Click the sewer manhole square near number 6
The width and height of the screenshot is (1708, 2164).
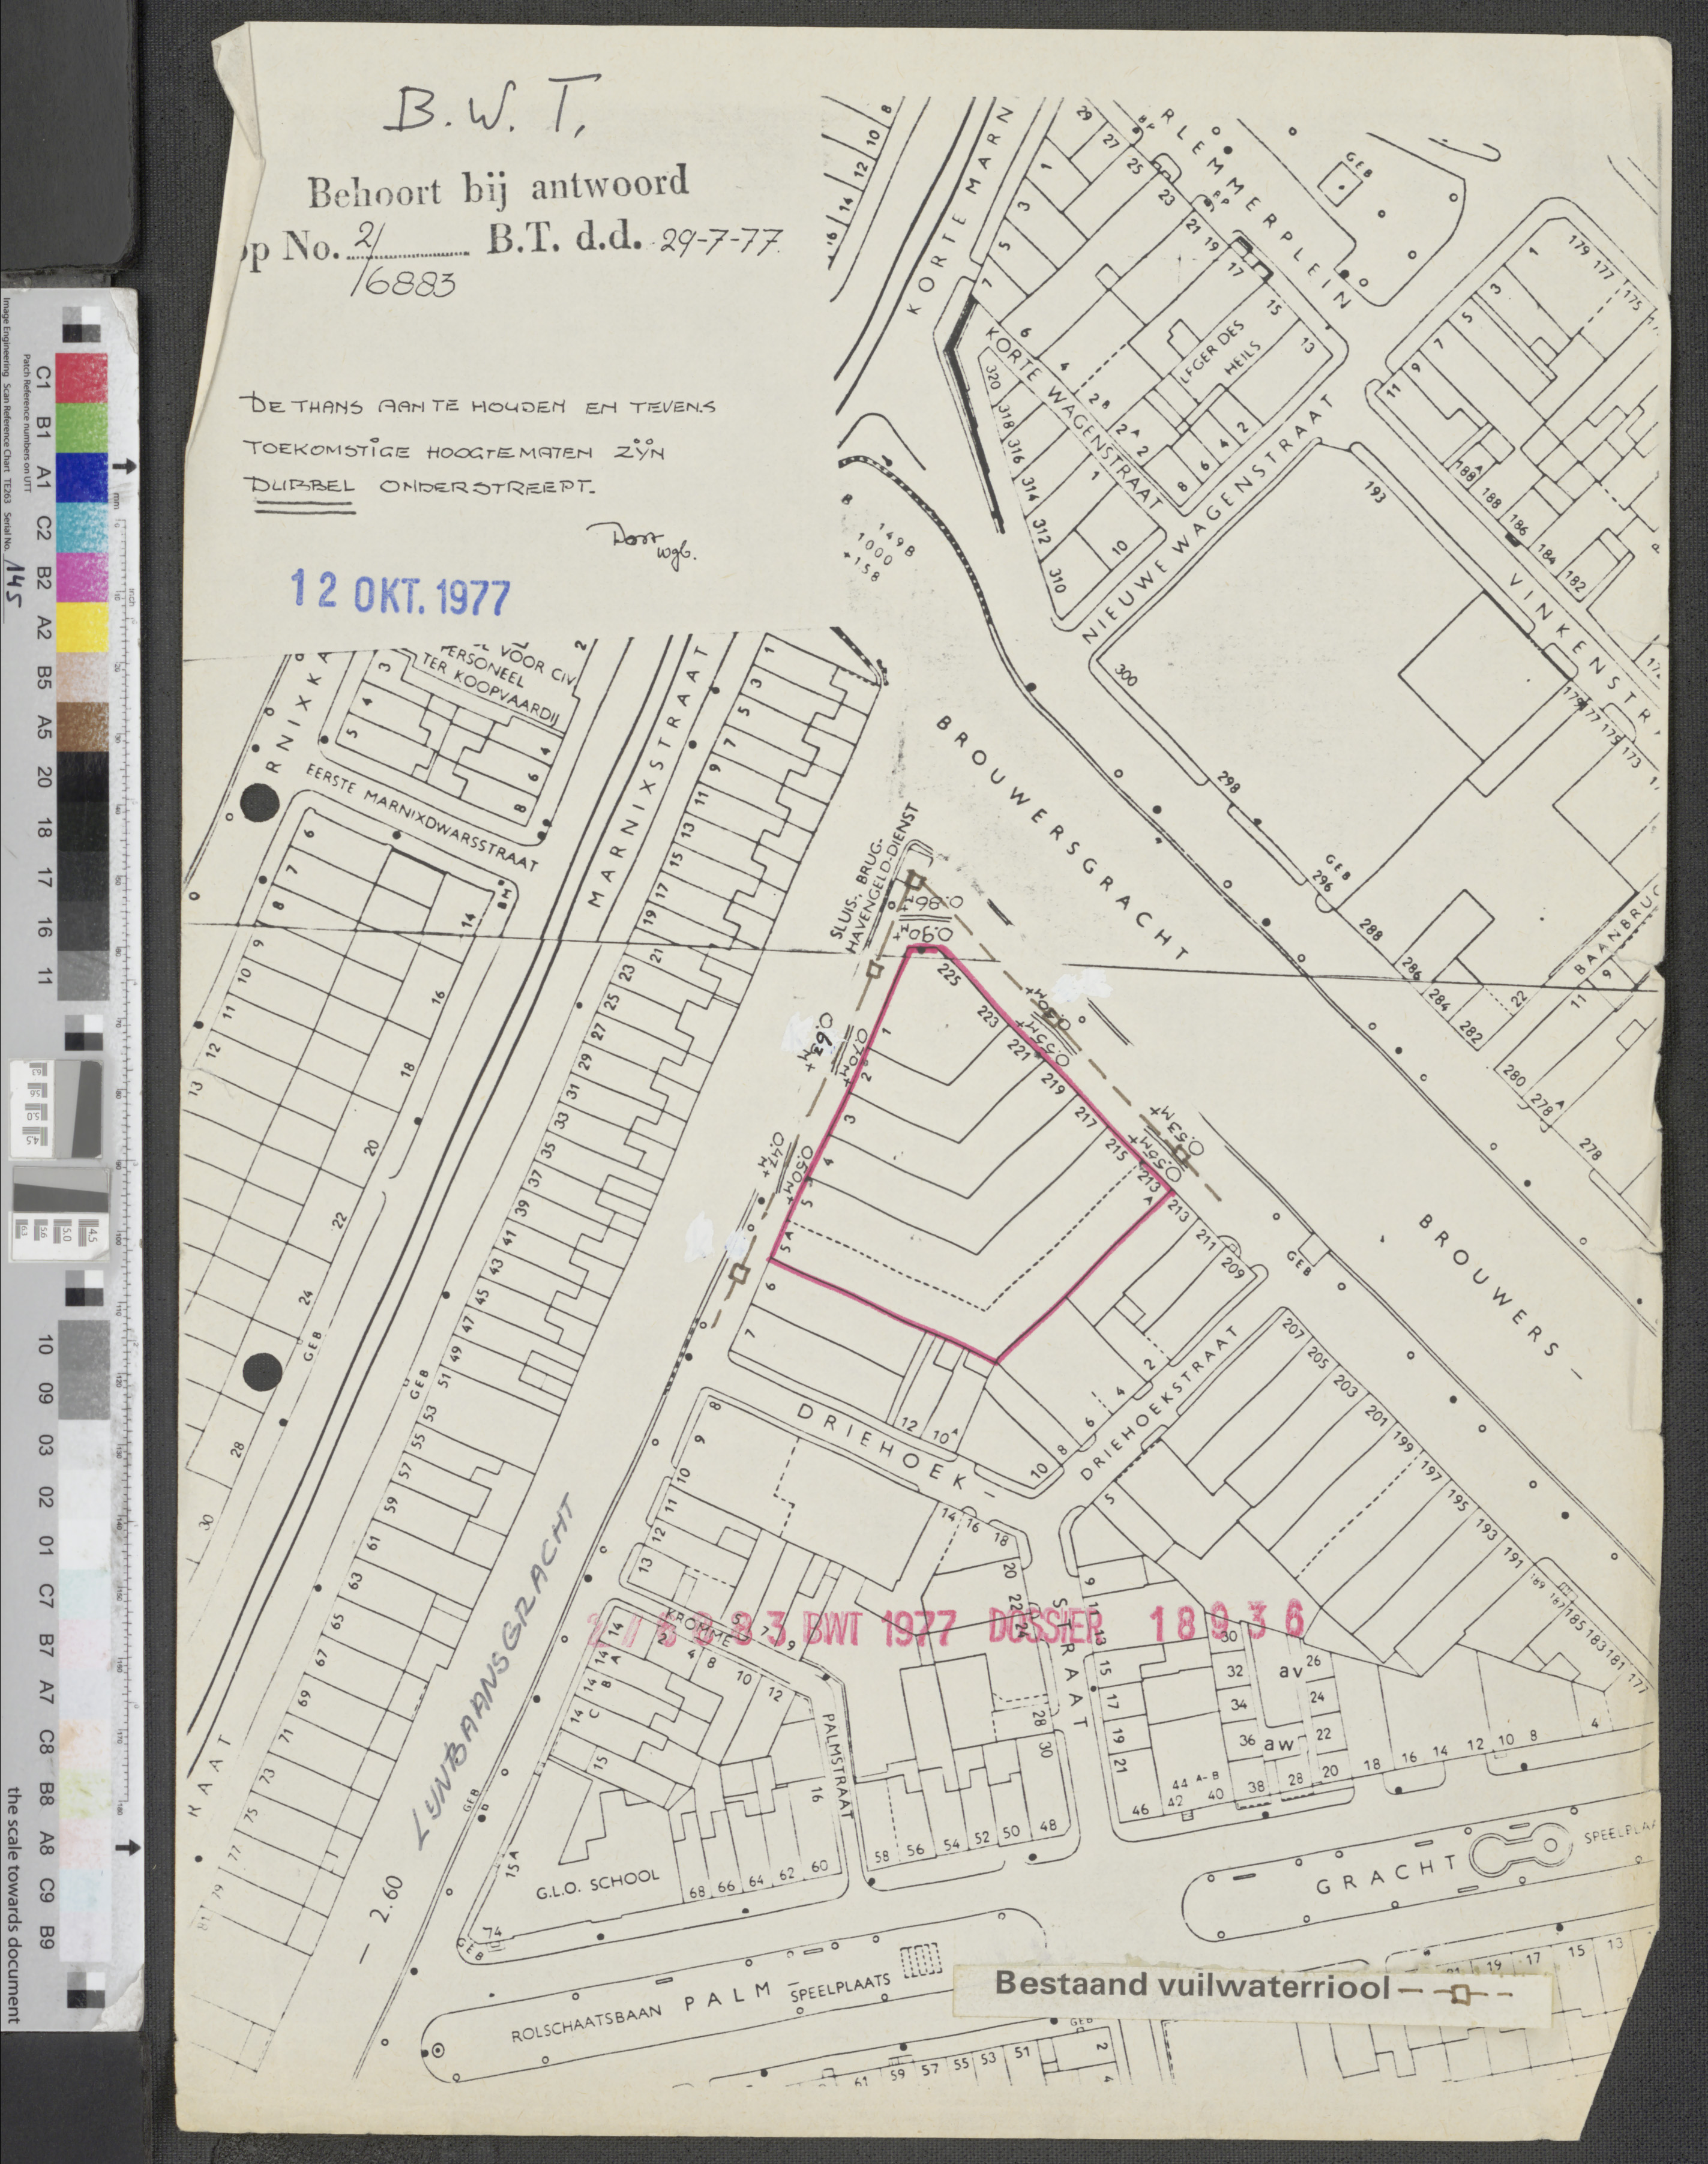740,1273
